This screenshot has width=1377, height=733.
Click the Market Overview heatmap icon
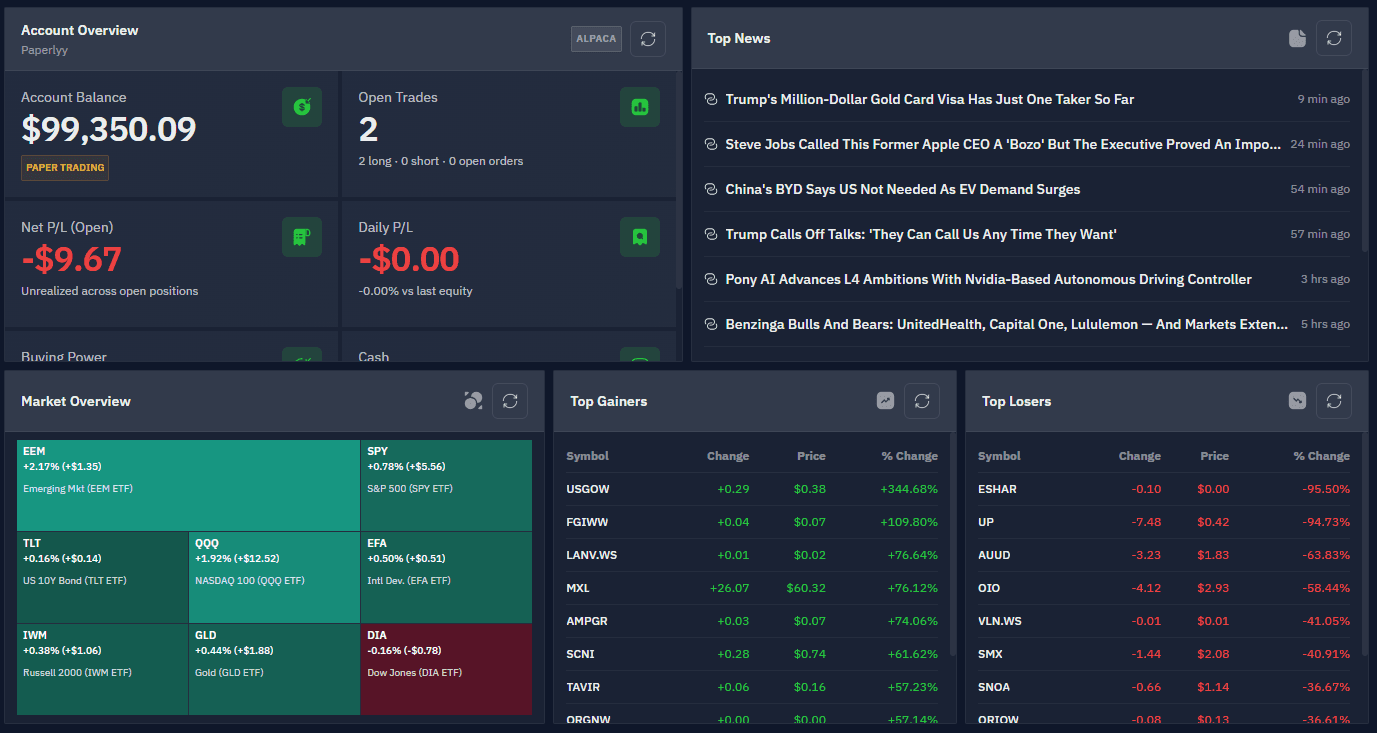pyautogui.click(x=473, y=401)
